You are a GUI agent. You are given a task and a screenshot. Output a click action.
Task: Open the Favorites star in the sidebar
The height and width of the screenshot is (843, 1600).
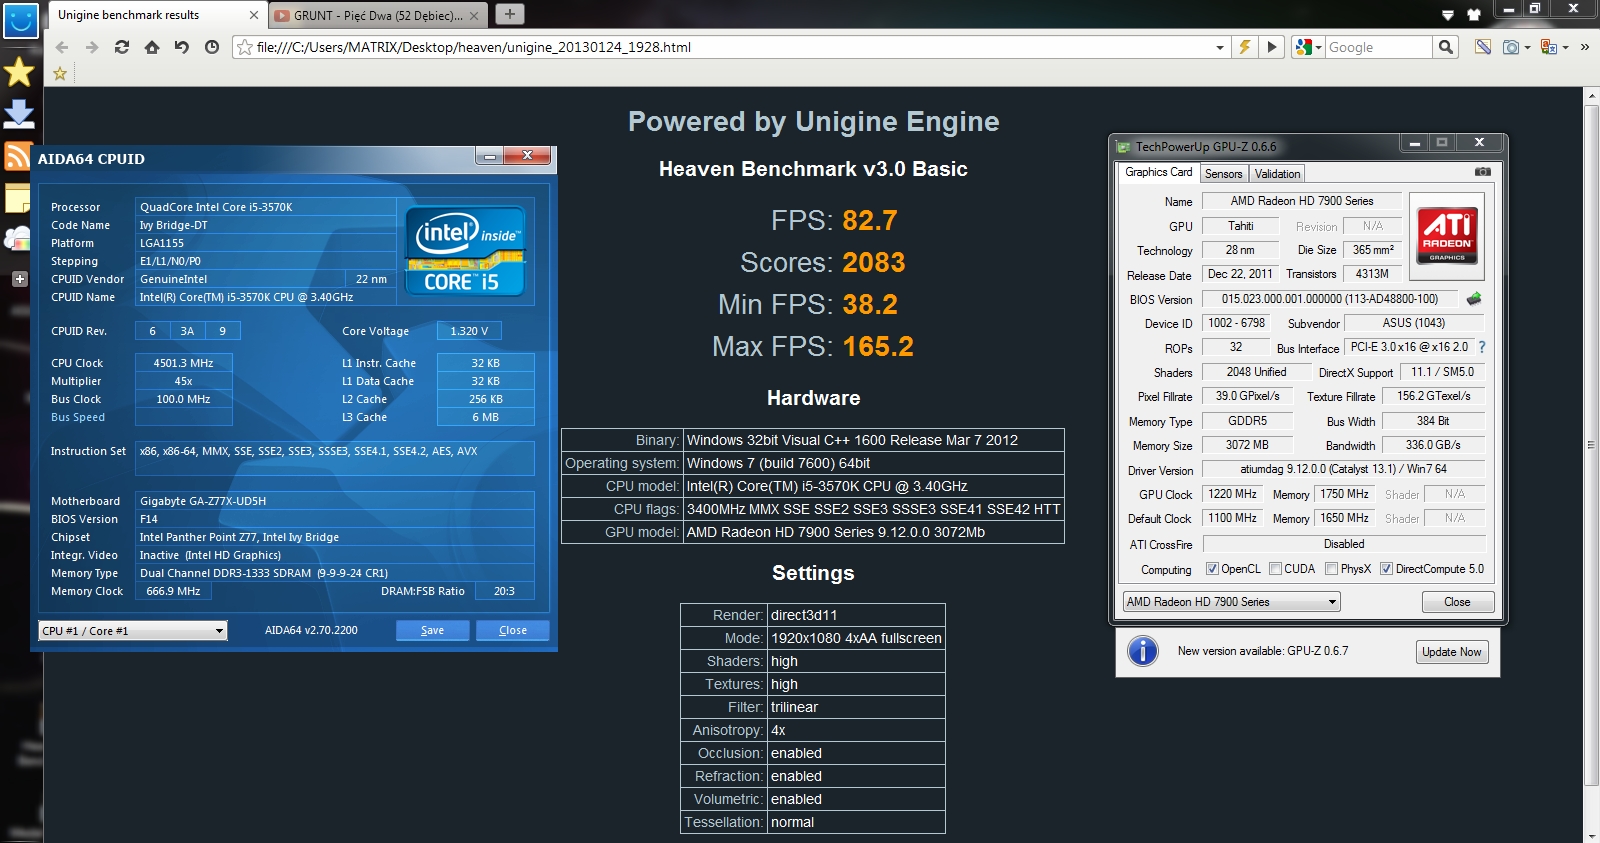click(x=20, y=71)
